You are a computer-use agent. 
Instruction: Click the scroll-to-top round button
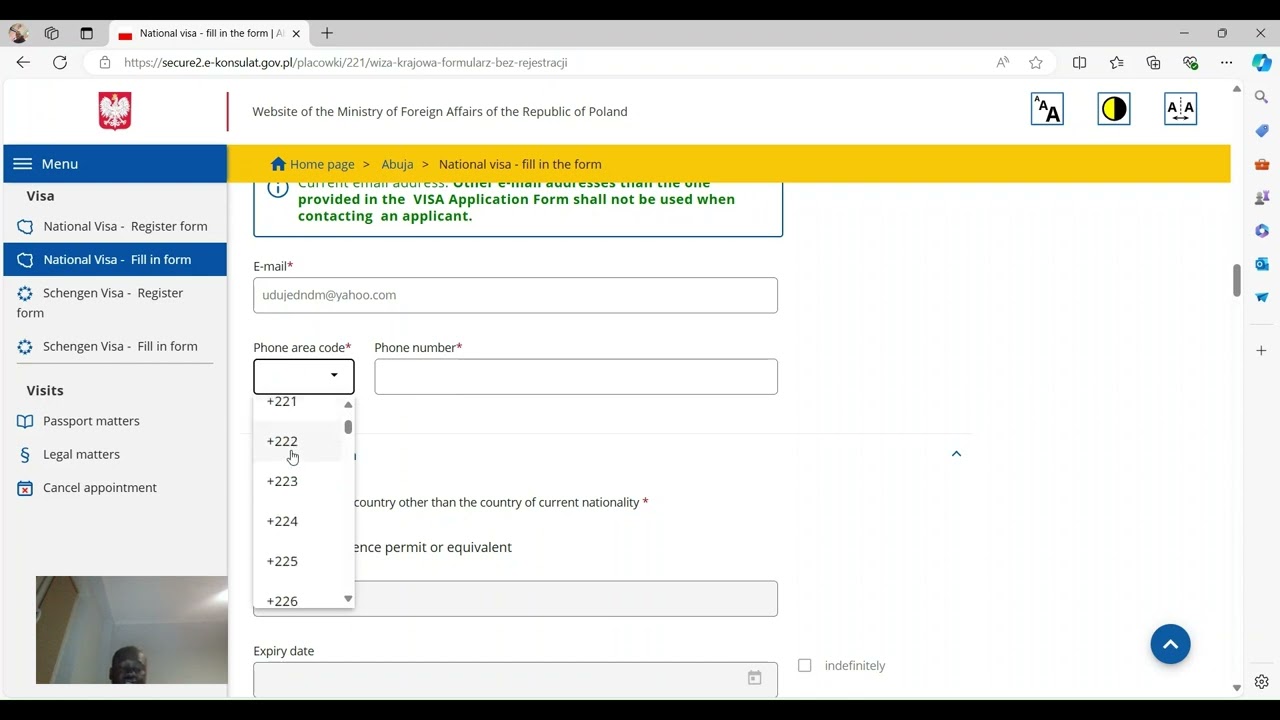(1170, 644)
